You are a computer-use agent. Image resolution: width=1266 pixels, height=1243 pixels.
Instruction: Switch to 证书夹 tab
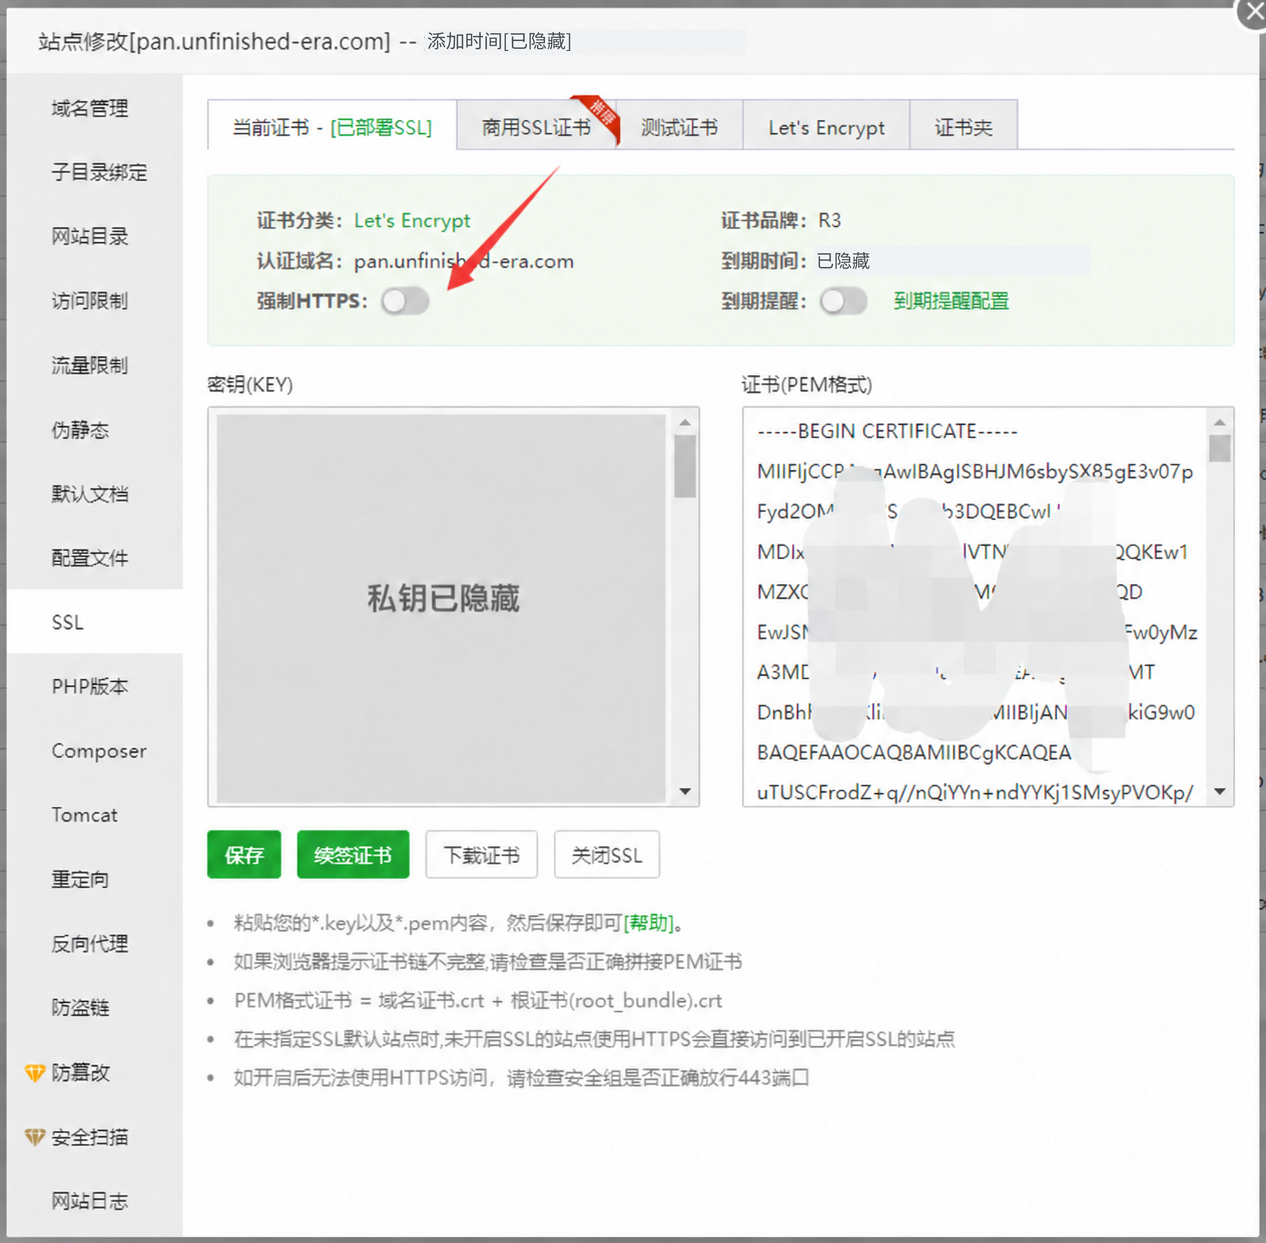pyautogui.click(x=963, y=127)
